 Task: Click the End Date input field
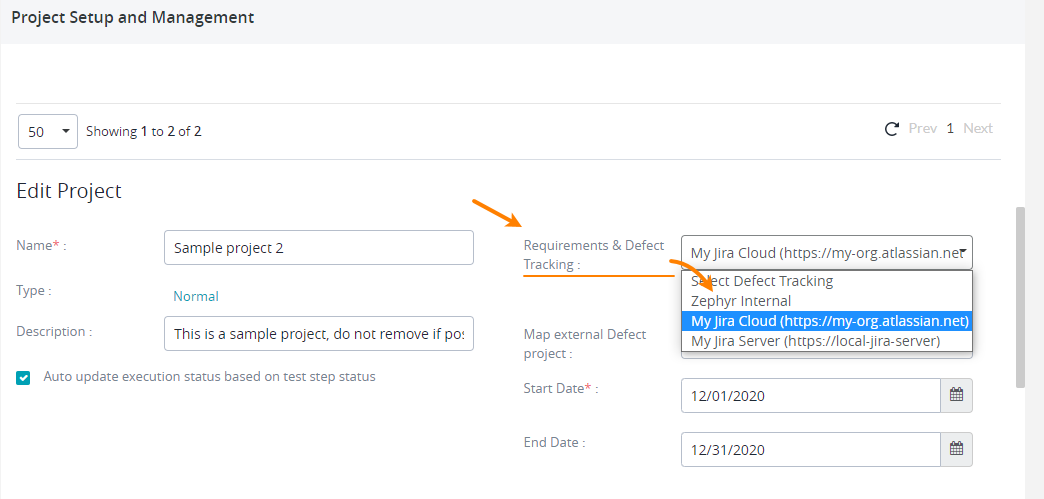point(810,449)
